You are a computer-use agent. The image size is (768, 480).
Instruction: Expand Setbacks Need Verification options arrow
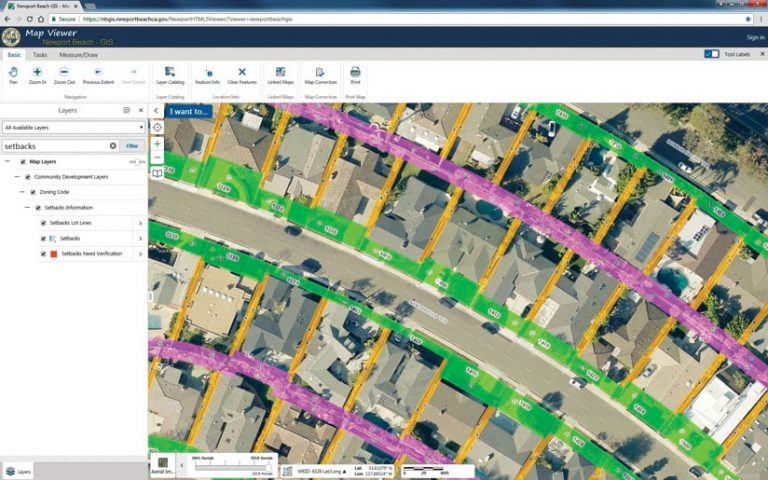click(141, 254)
